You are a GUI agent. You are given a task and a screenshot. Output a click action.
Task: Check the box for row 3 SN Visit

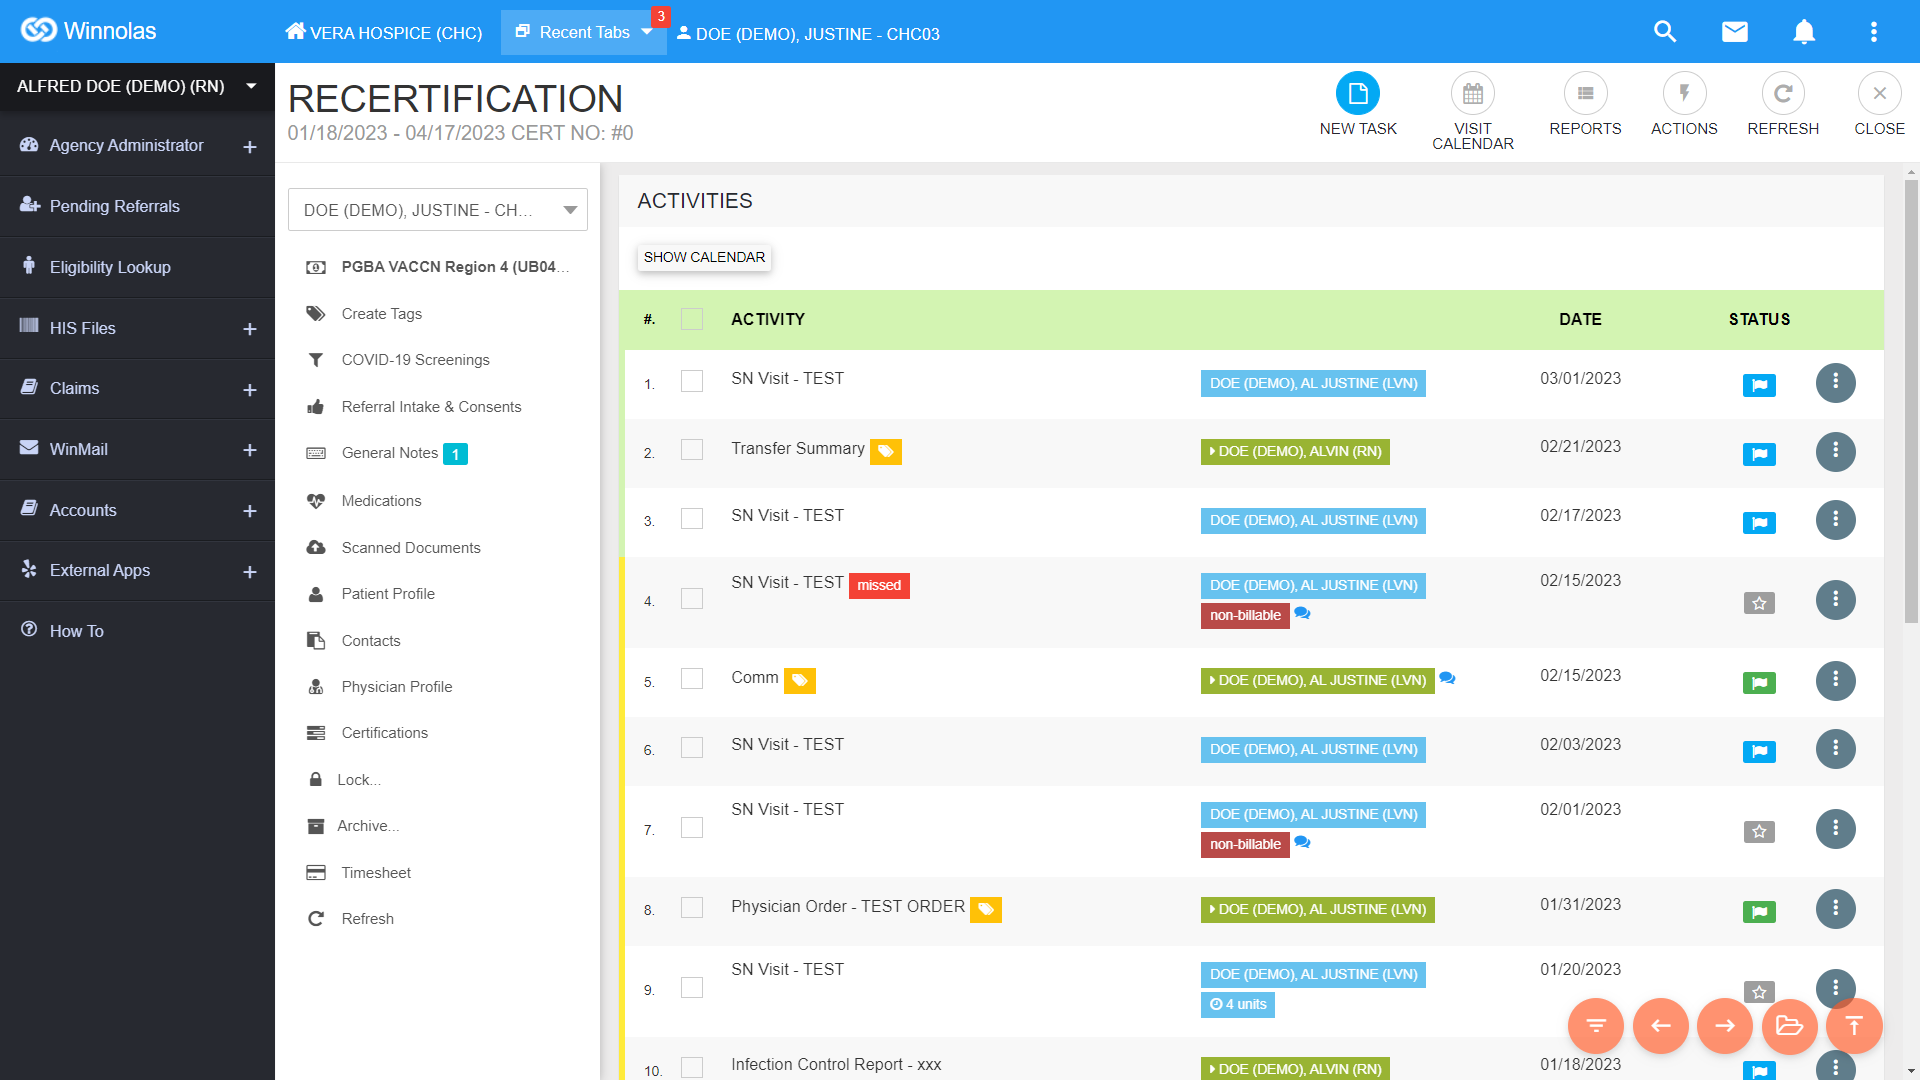tap(692, 518)
